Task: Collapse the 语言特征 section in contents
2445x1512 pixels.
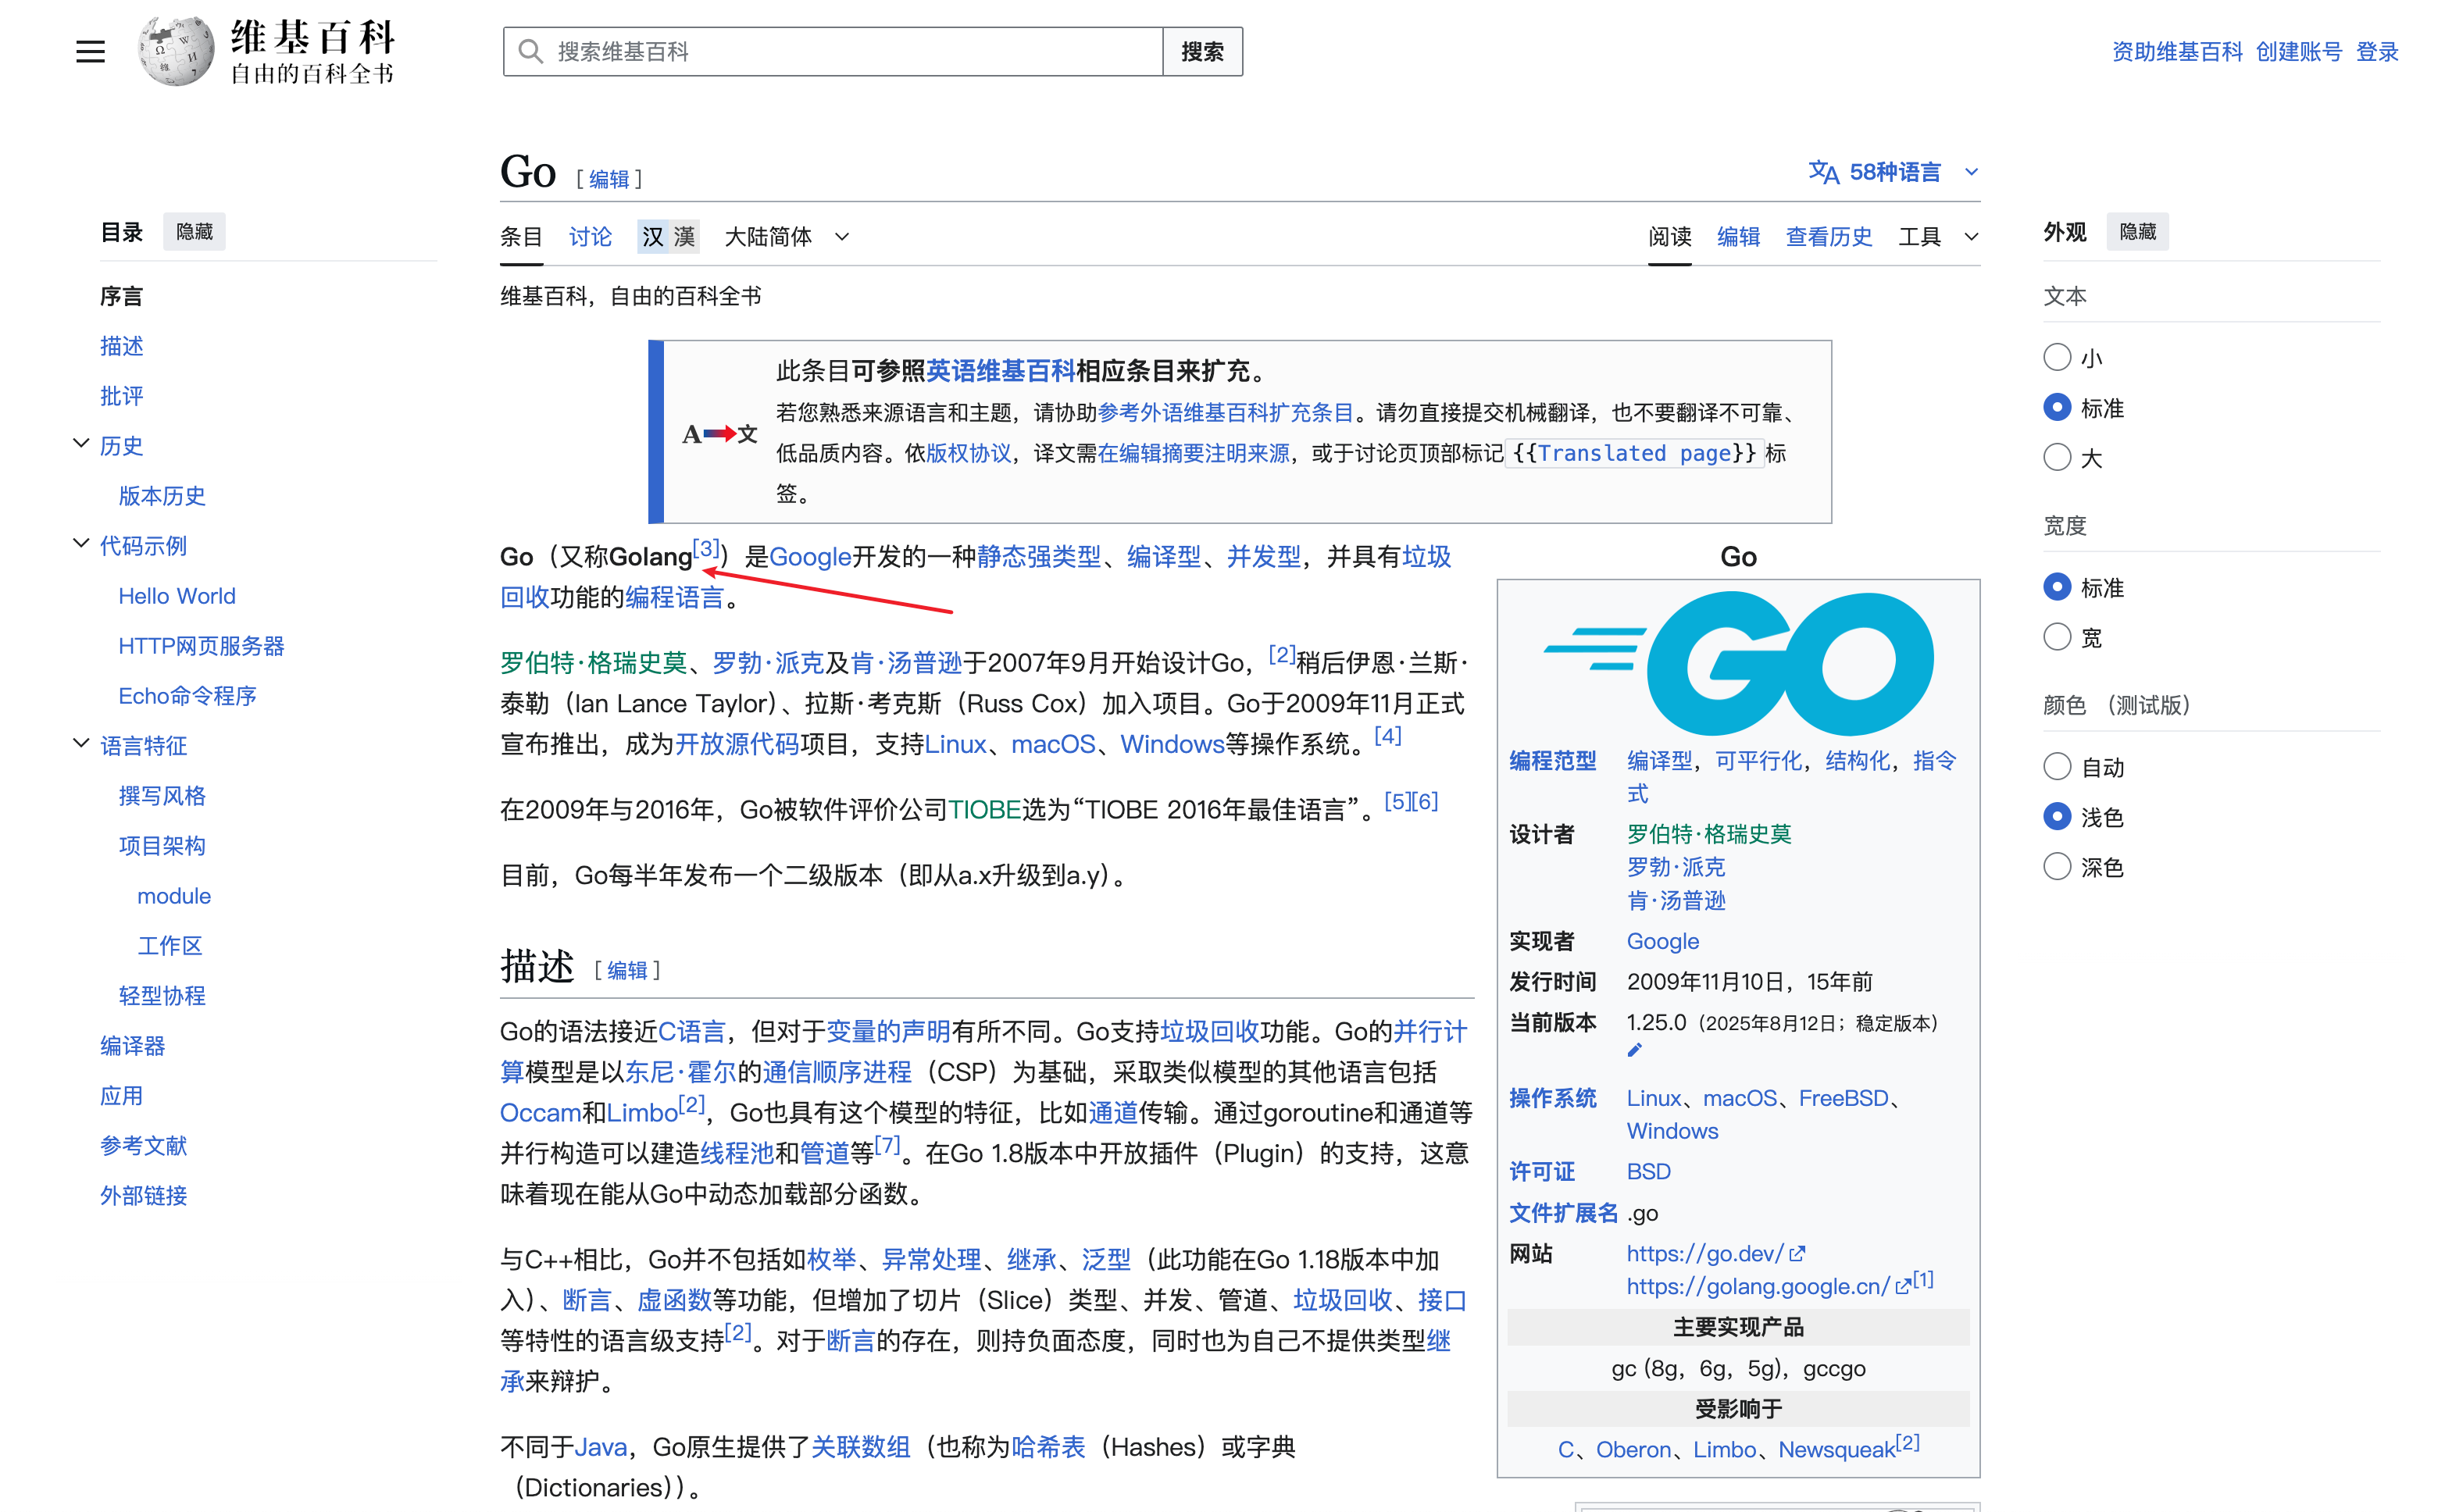Action: click(x=81, y=744)
